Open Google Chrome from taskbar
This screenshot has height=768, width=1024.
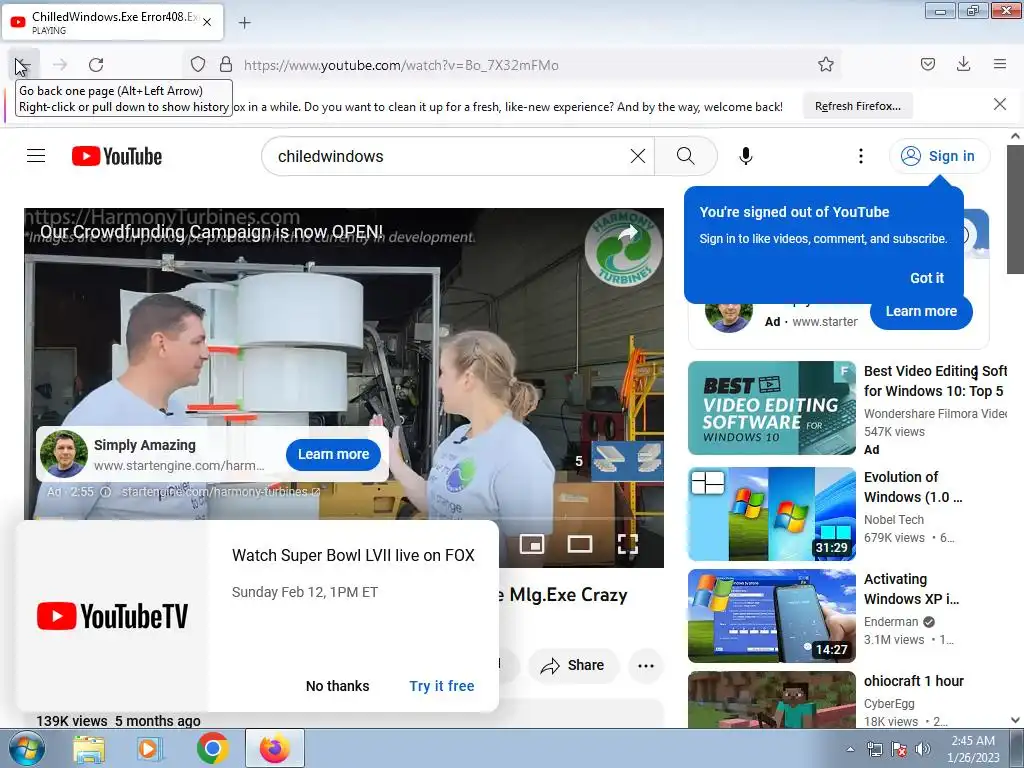click(x=212, y=748)
